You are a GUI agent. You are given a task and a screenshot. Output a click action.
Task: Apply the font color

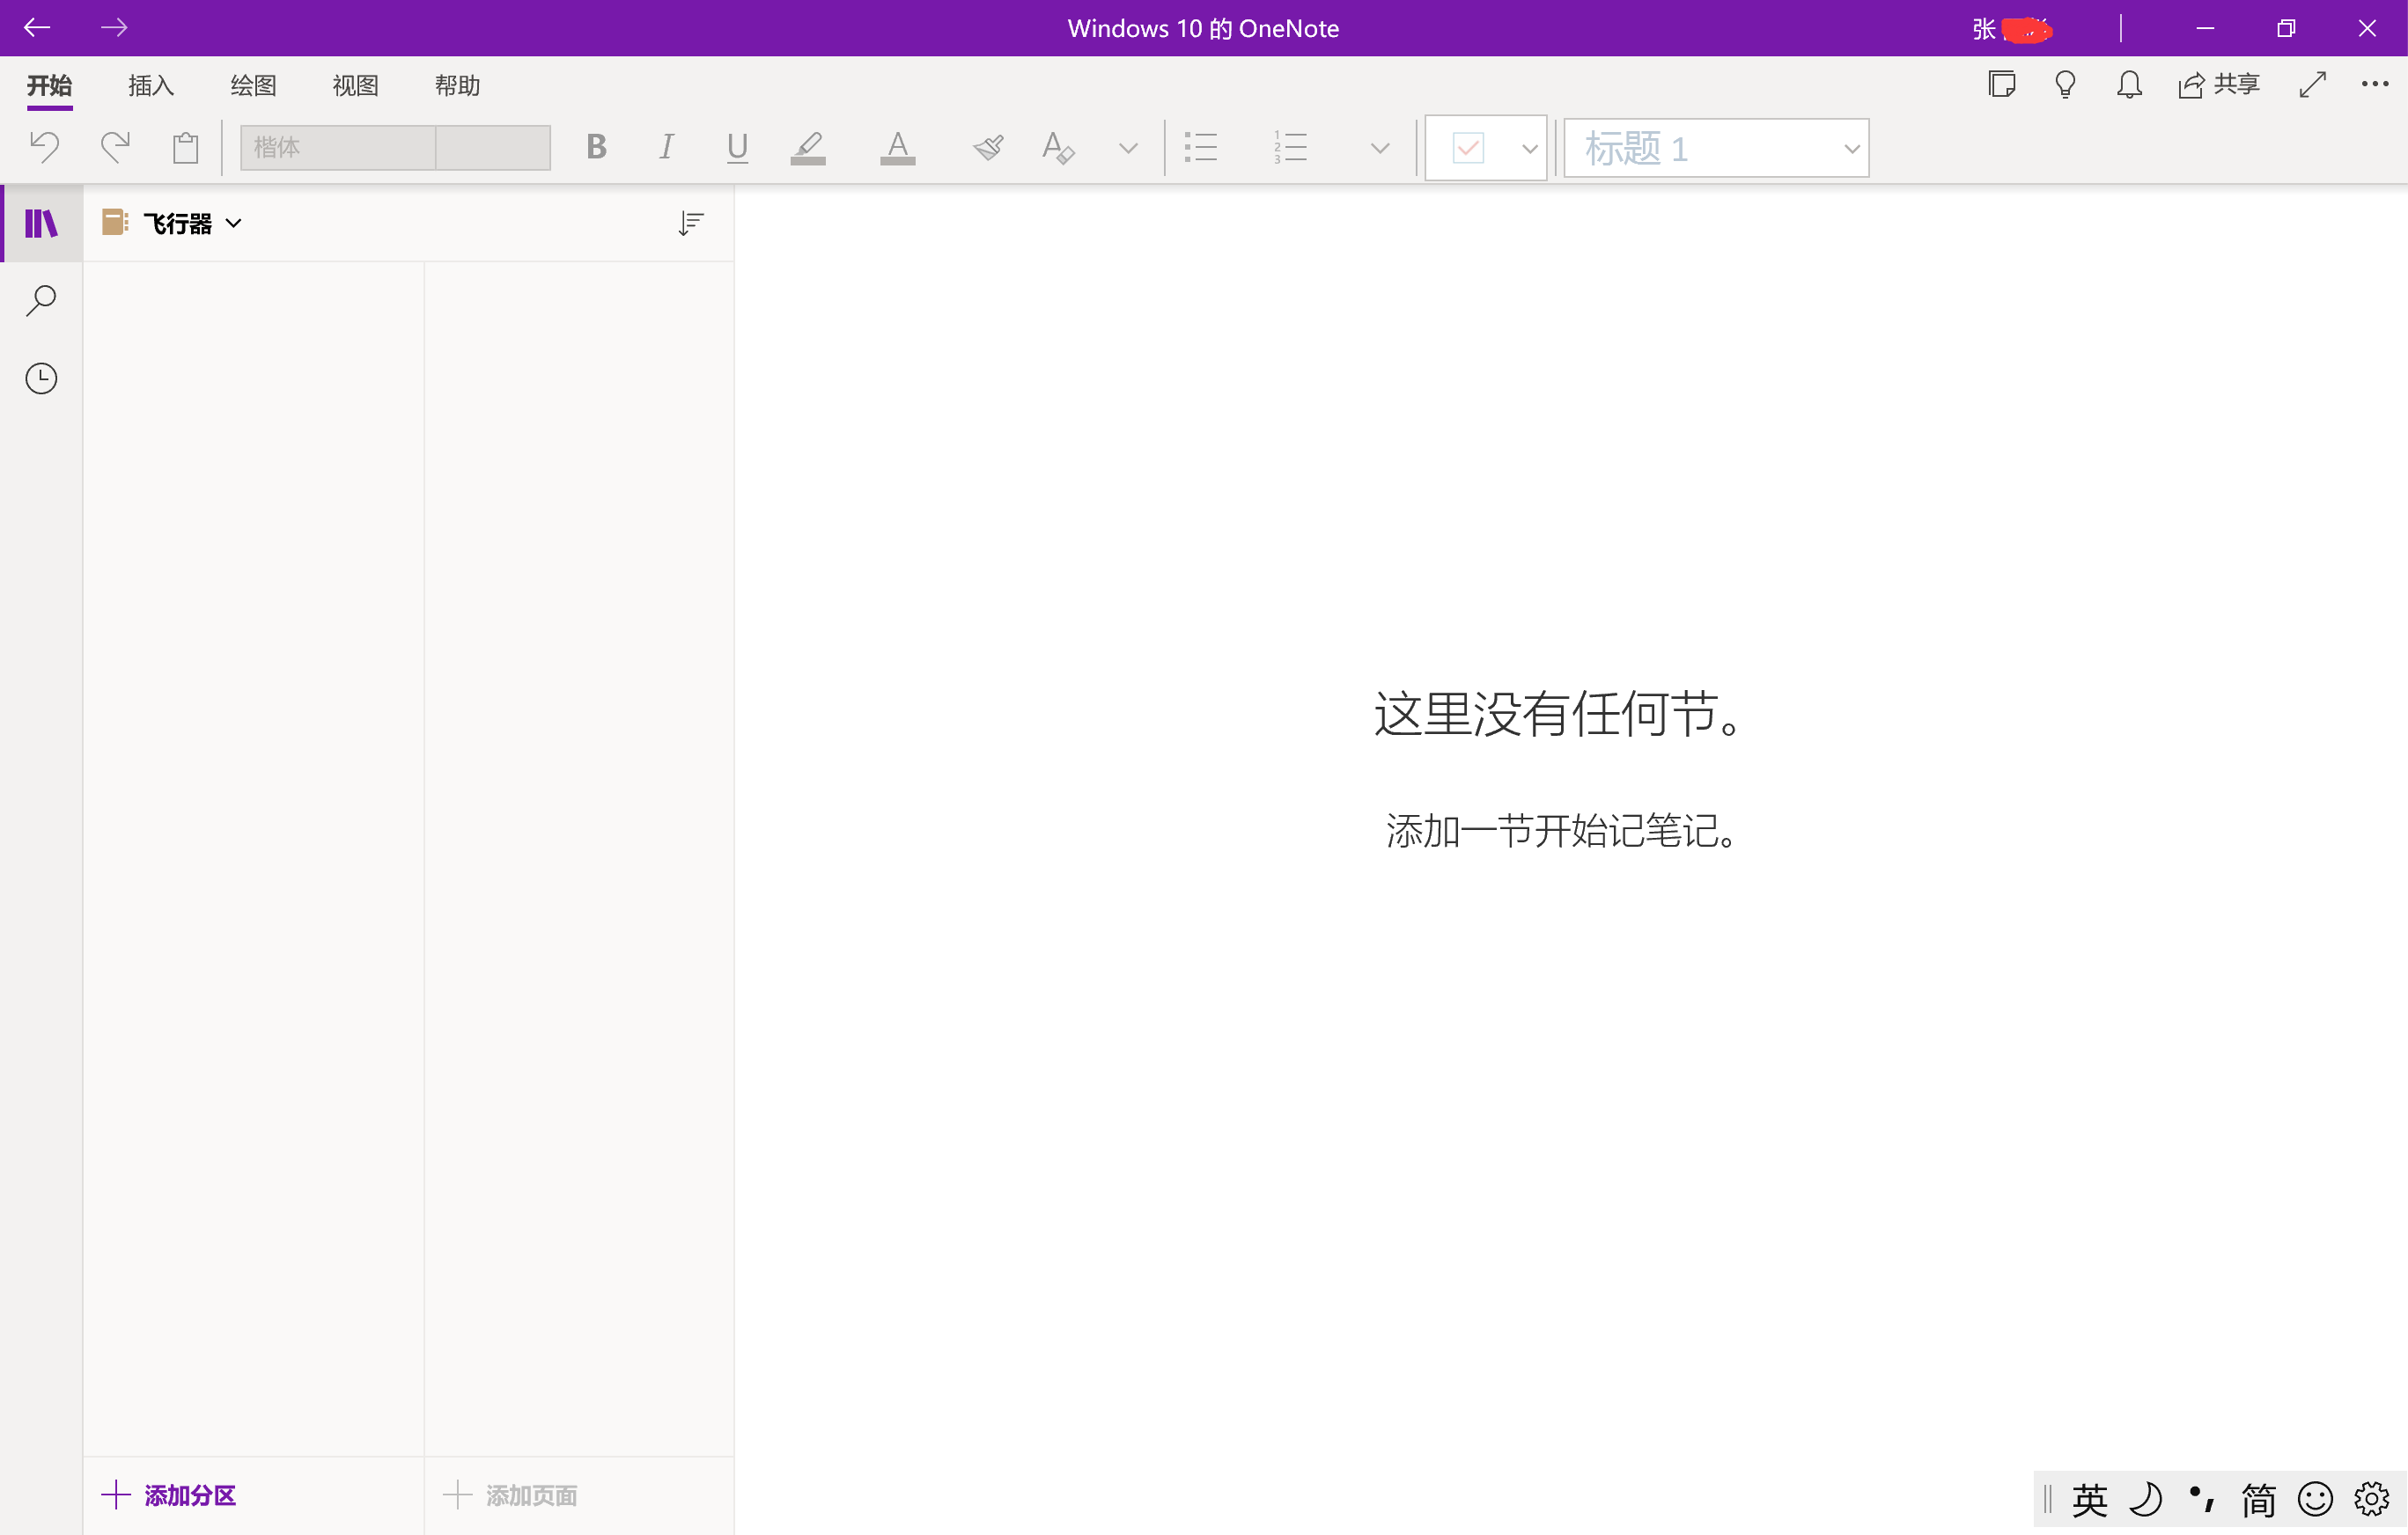[897, 148]
